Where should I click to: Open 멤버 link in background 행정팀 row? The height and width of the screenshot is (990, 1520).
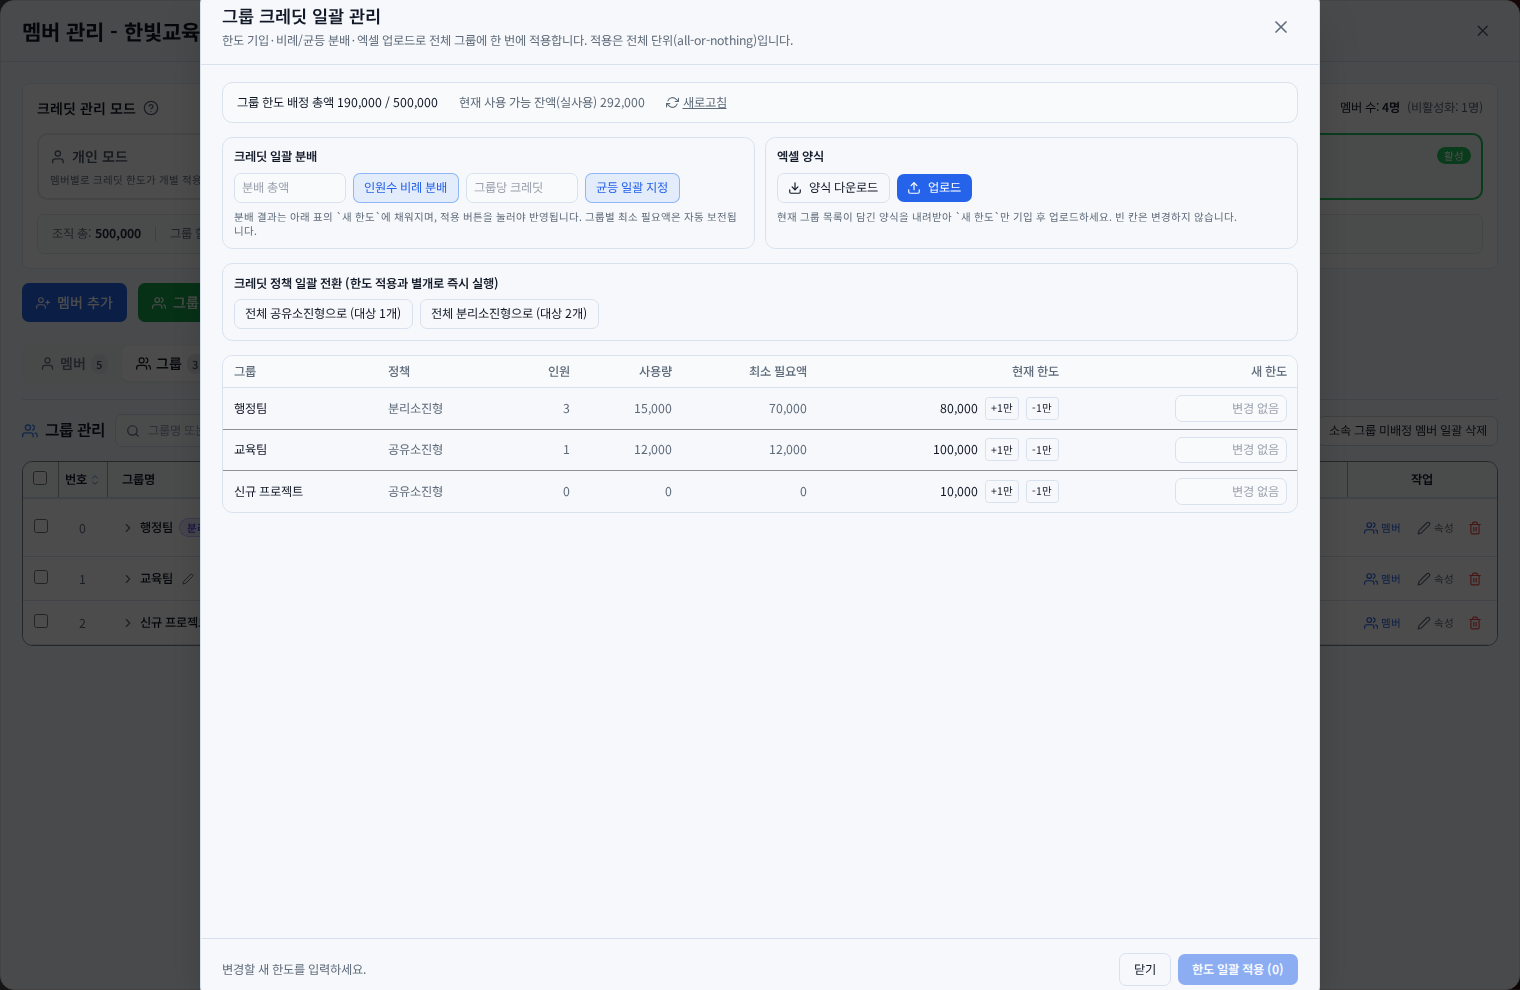[1382, 528]
